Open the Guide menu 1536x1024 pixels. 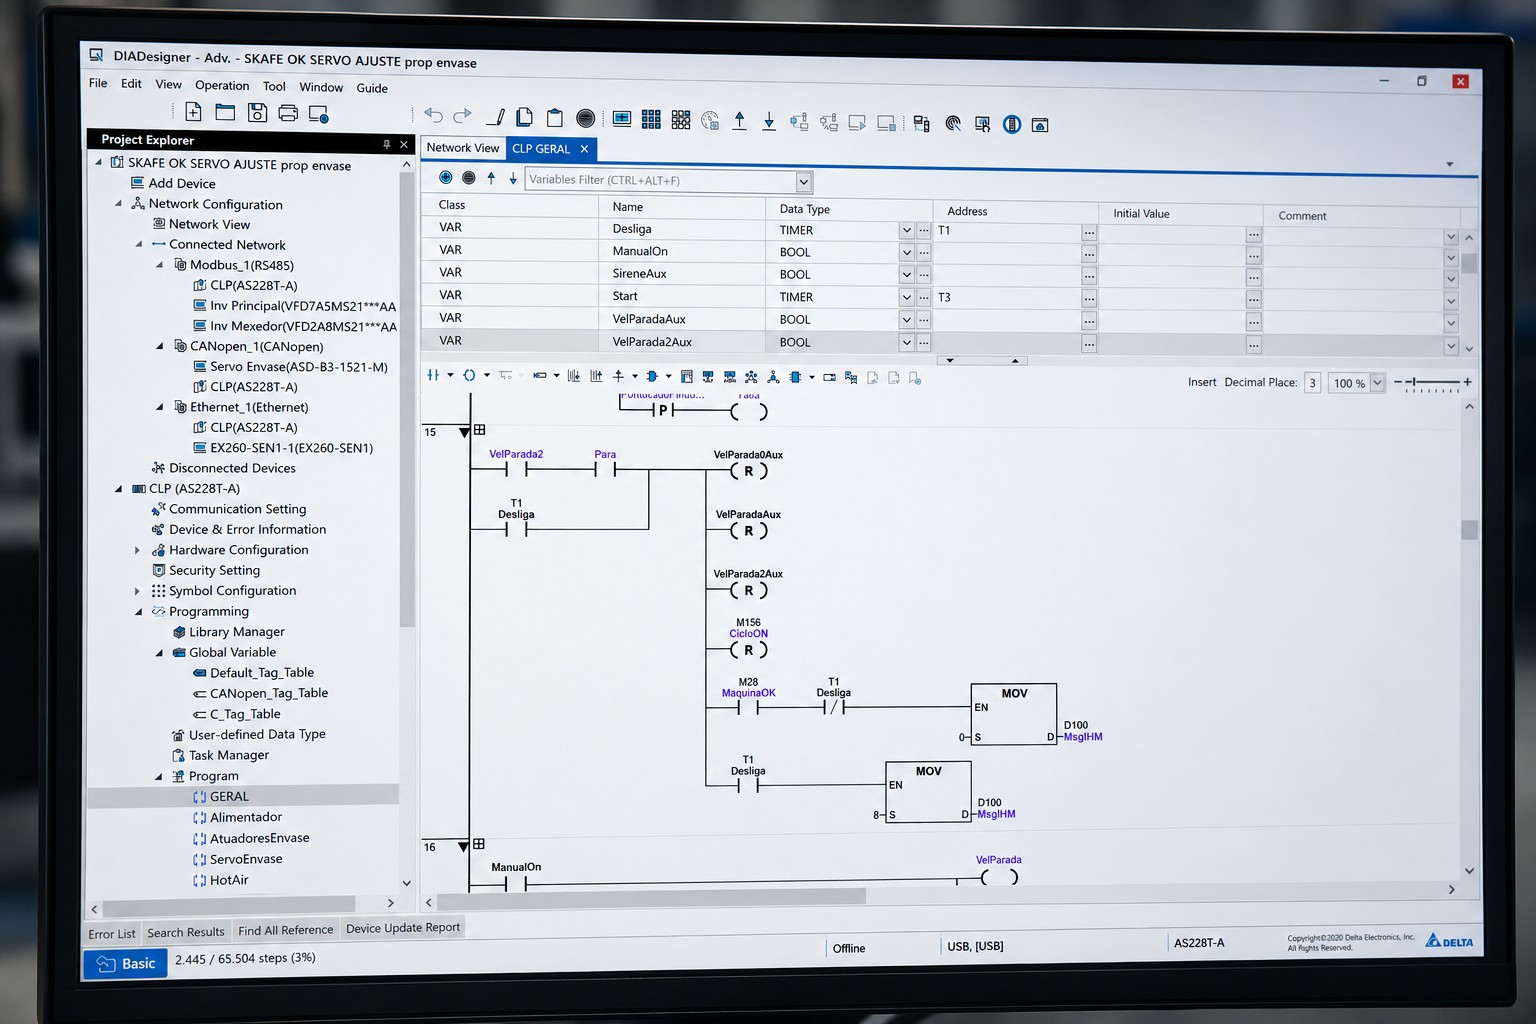click(x=372, y=88)
